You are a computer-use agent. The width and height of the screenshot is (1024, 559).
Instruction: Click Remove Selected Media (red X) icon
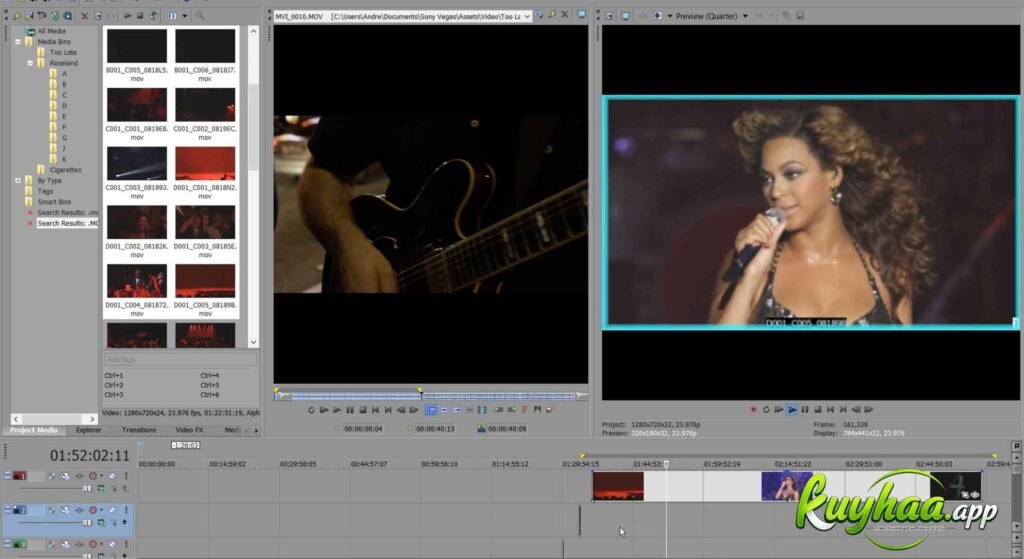tap(84, 16)
